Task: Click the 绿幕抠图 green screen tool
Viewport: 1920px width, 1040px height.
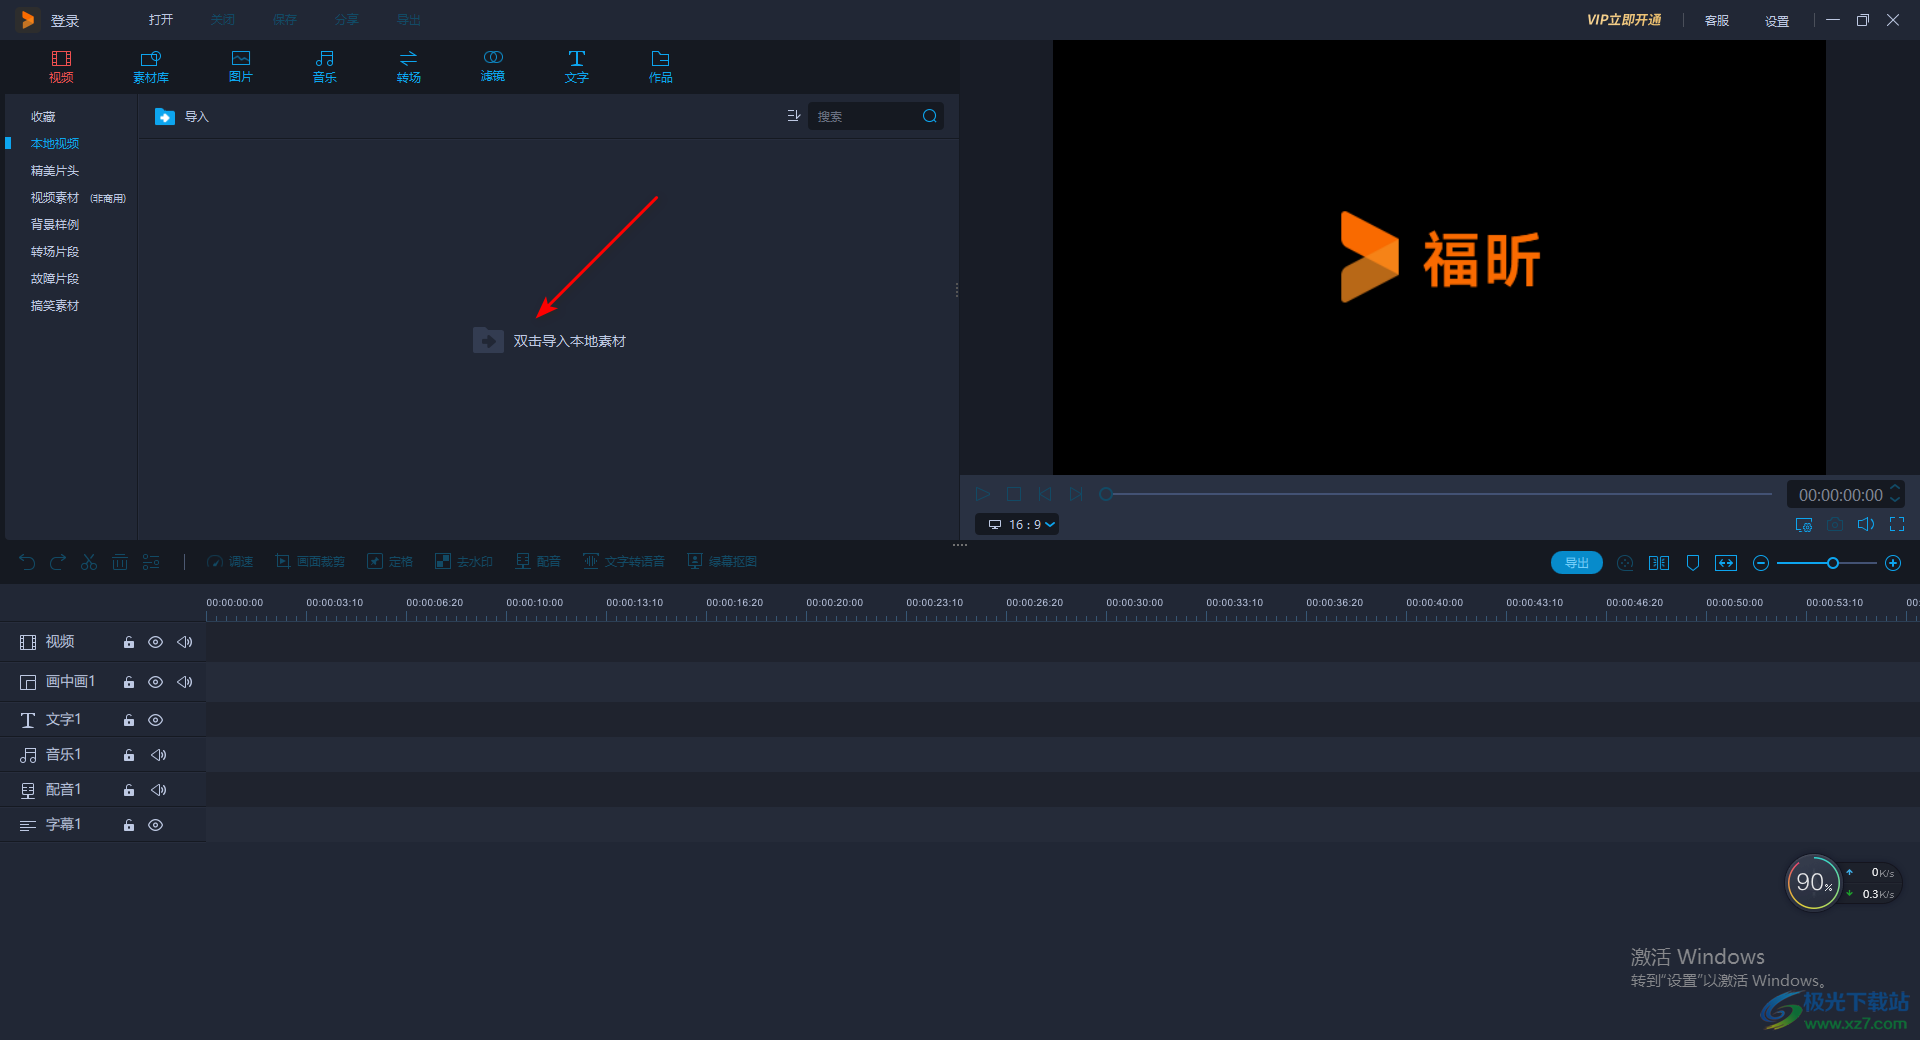Action: (722, 562)
